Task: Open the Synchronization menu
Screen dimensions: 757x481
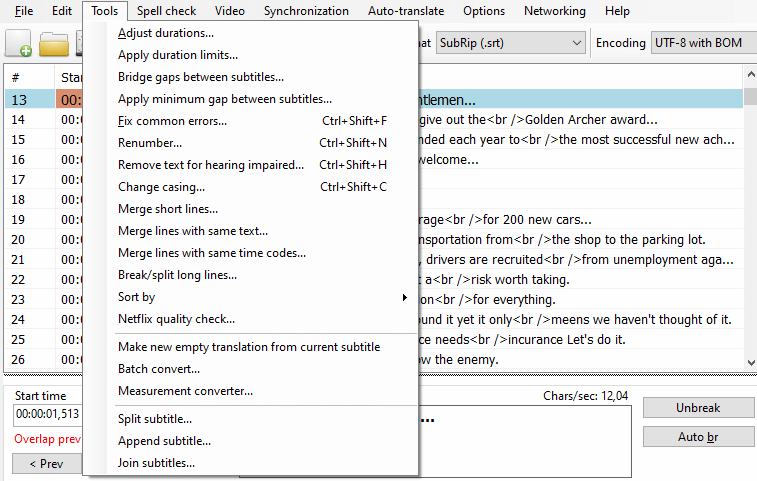Action: (x=306, y=11)
